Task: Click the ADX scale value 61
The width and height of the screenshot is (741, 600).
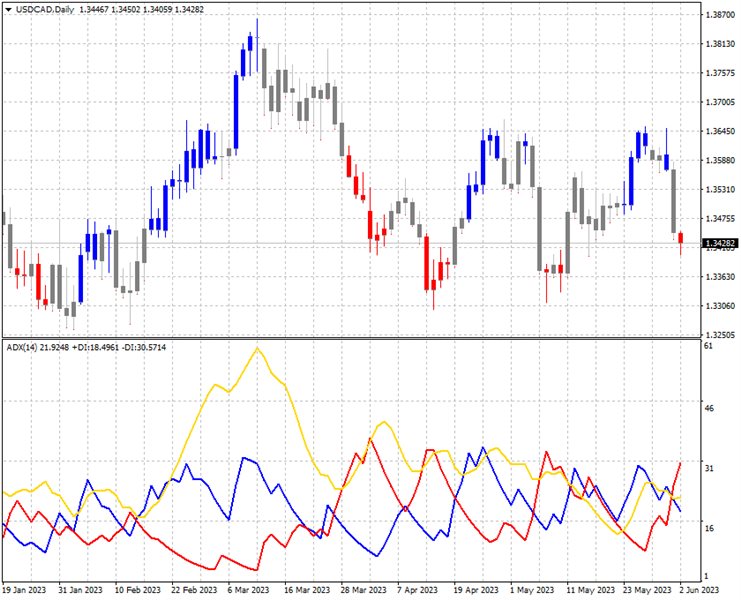Action: pos(708,346)
